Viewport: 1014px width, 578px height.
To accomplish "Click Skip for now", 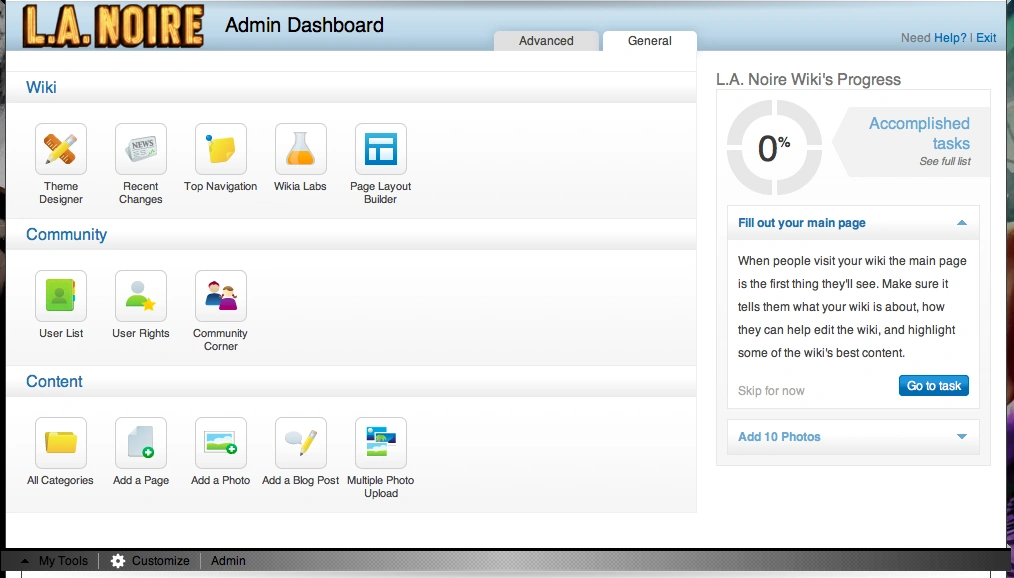I will (x=771, y=391).
